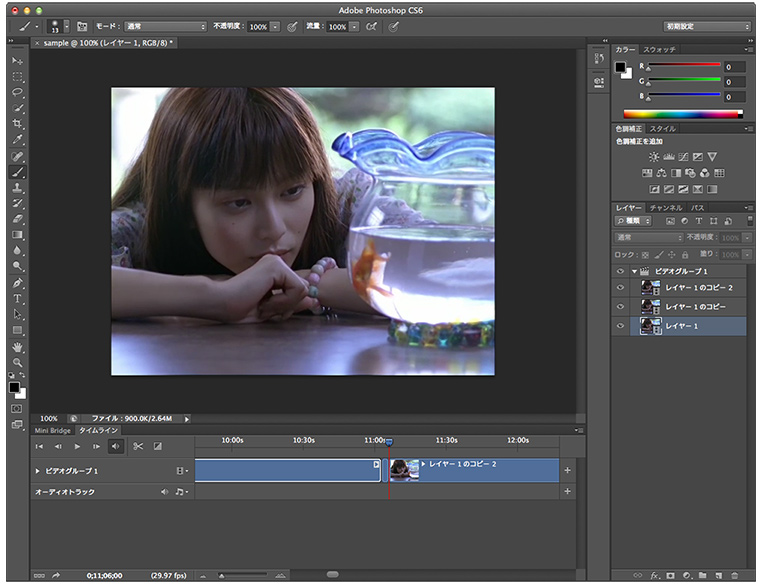Select the Clone Stamp tool
Screen dimensions: 762x587
(18, 188)
